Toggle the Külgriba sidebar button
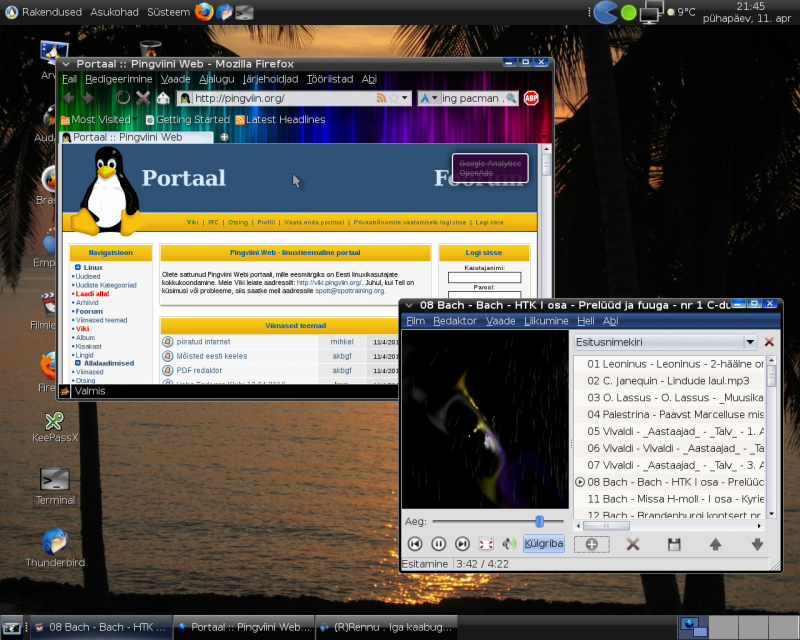 tap(544, 544)
